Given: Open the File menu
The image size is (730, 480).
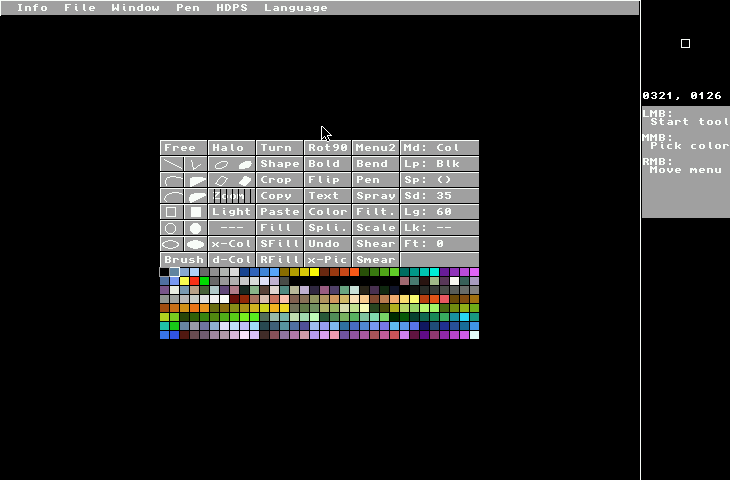Looking at the screenshot, I should [x=80, y=7].
